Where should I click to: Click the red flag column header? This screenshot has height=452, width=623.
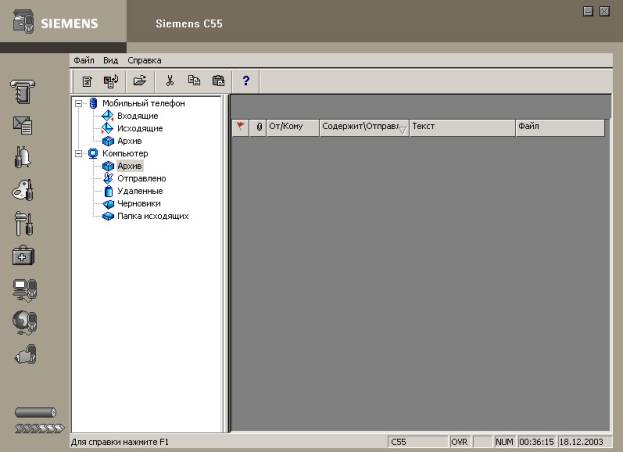[240, 127]
